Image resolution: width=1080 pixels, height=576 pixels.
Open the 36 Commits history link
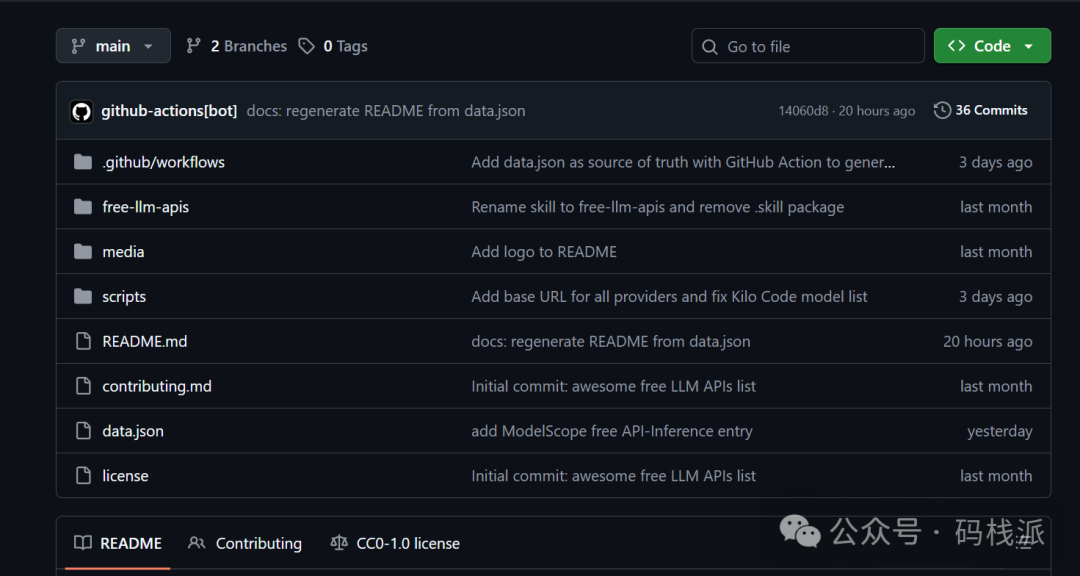click(990, 110)
